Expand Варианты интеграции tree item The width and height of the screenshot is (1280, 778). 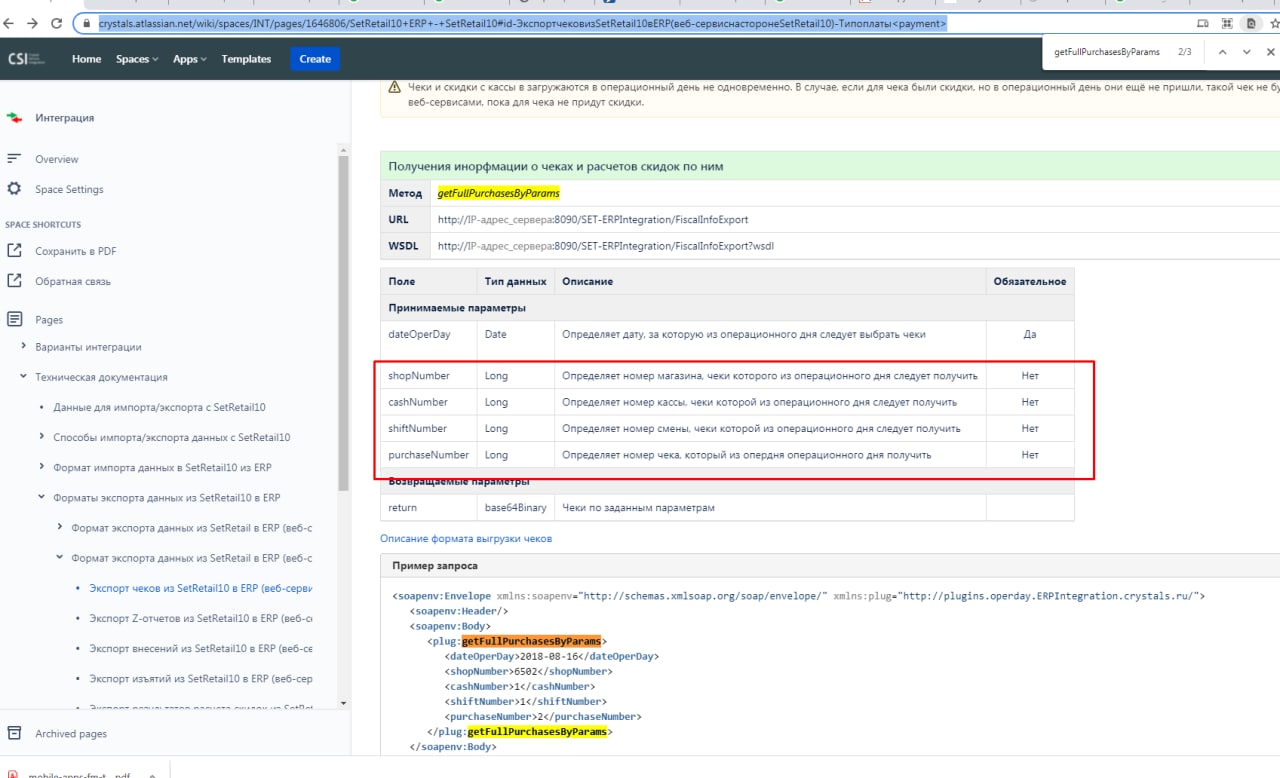click(24, 347)
